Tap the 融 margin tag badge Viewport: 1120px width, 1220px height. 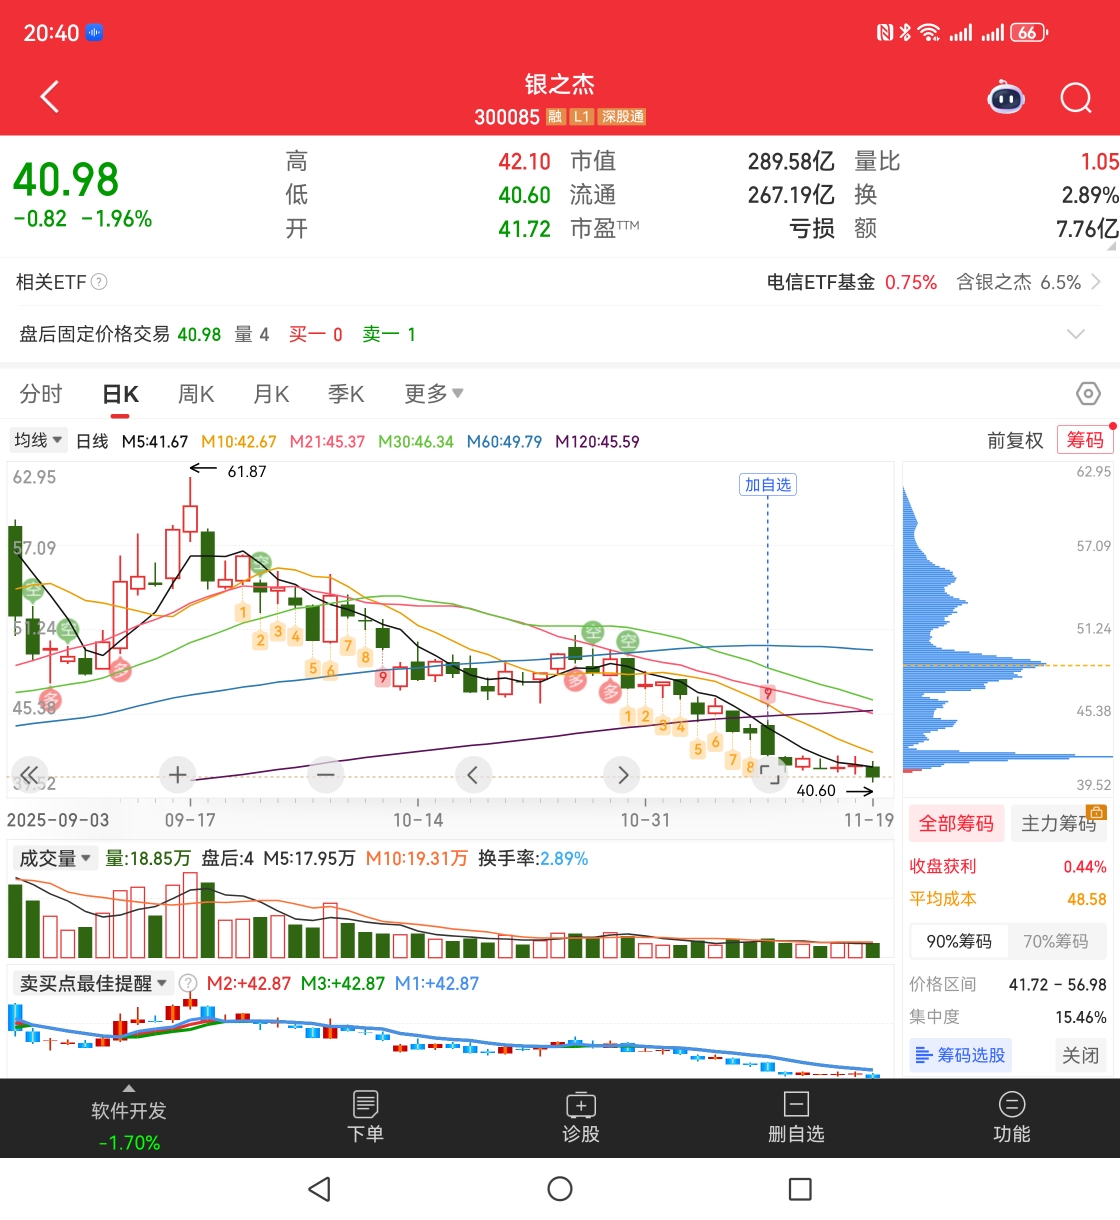pyautogui.click(x=555, y=117)
